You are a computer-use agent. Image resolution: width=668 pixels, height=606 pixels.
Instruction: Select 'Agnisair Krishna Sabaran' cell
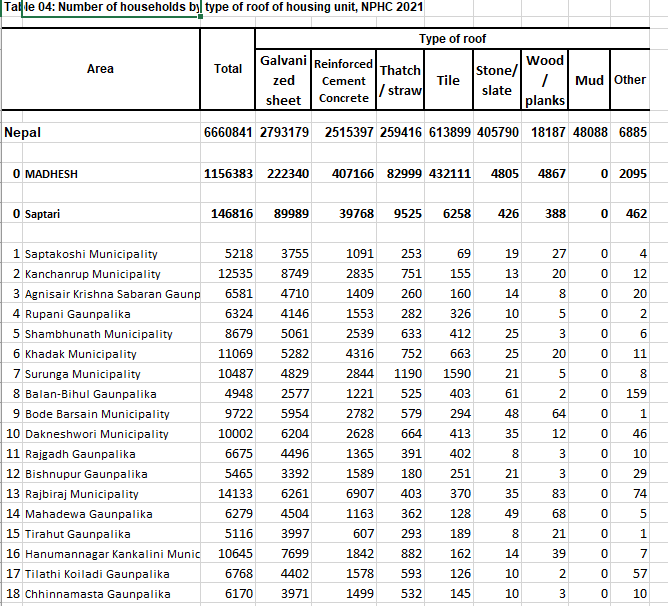pos(111,294)
